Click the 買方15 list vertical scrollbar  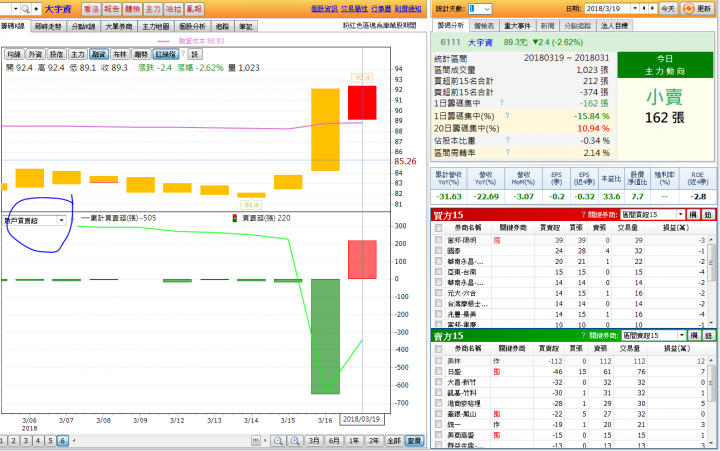click(711, 281)
